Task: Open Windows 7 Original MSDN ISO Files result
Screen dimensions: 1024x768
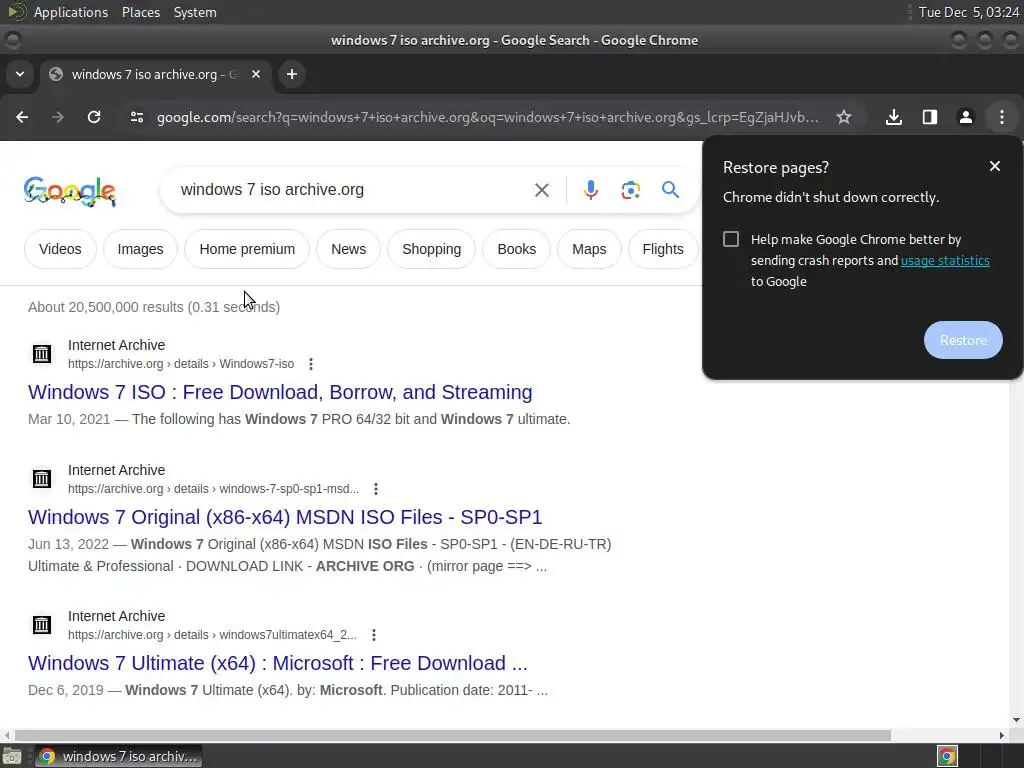Action: click(x=285, y=517)
